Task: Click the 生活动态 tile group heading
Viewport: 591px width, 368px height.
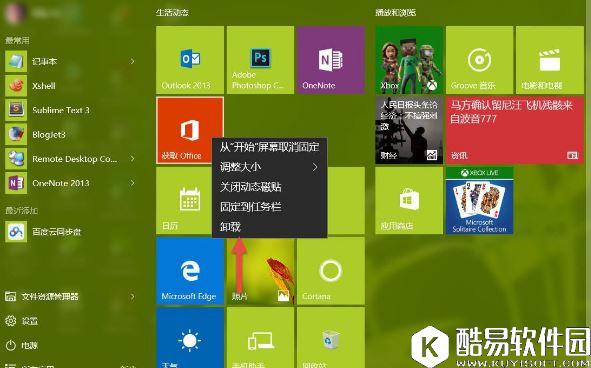Action: click(172, 12)
